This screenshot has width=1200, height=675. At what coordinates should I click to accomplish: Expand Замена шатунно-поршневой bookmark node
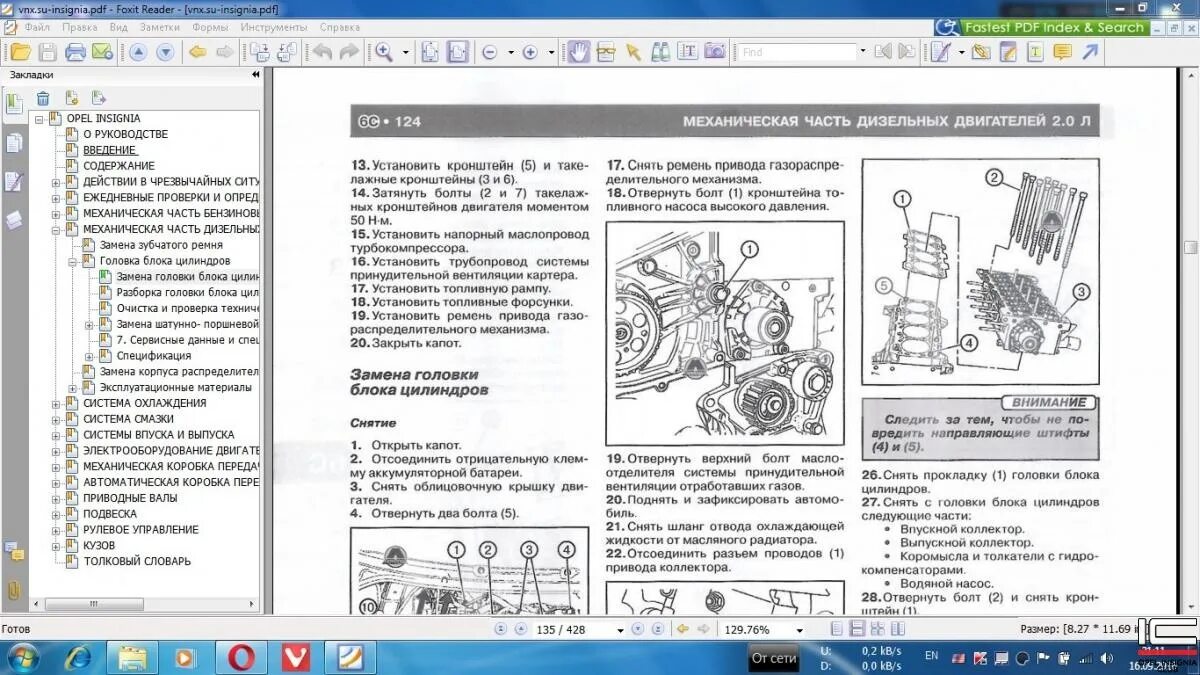point(89,325)
